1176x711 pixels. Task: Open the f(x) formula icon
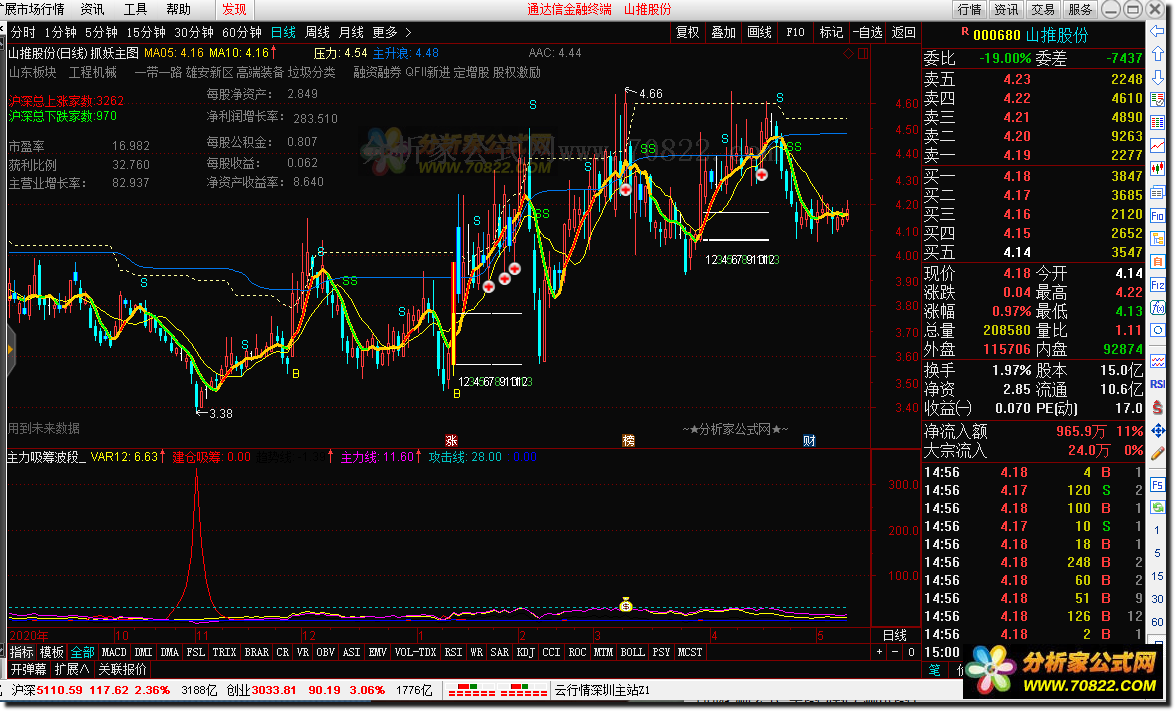tap(1157, 308)
